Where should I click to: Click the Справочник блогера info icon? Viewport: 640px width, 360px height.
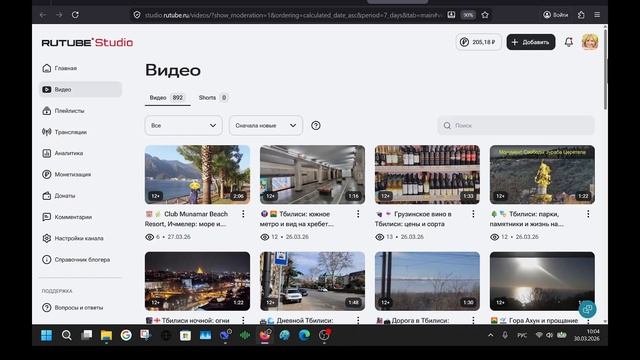(x=47, y=259)
